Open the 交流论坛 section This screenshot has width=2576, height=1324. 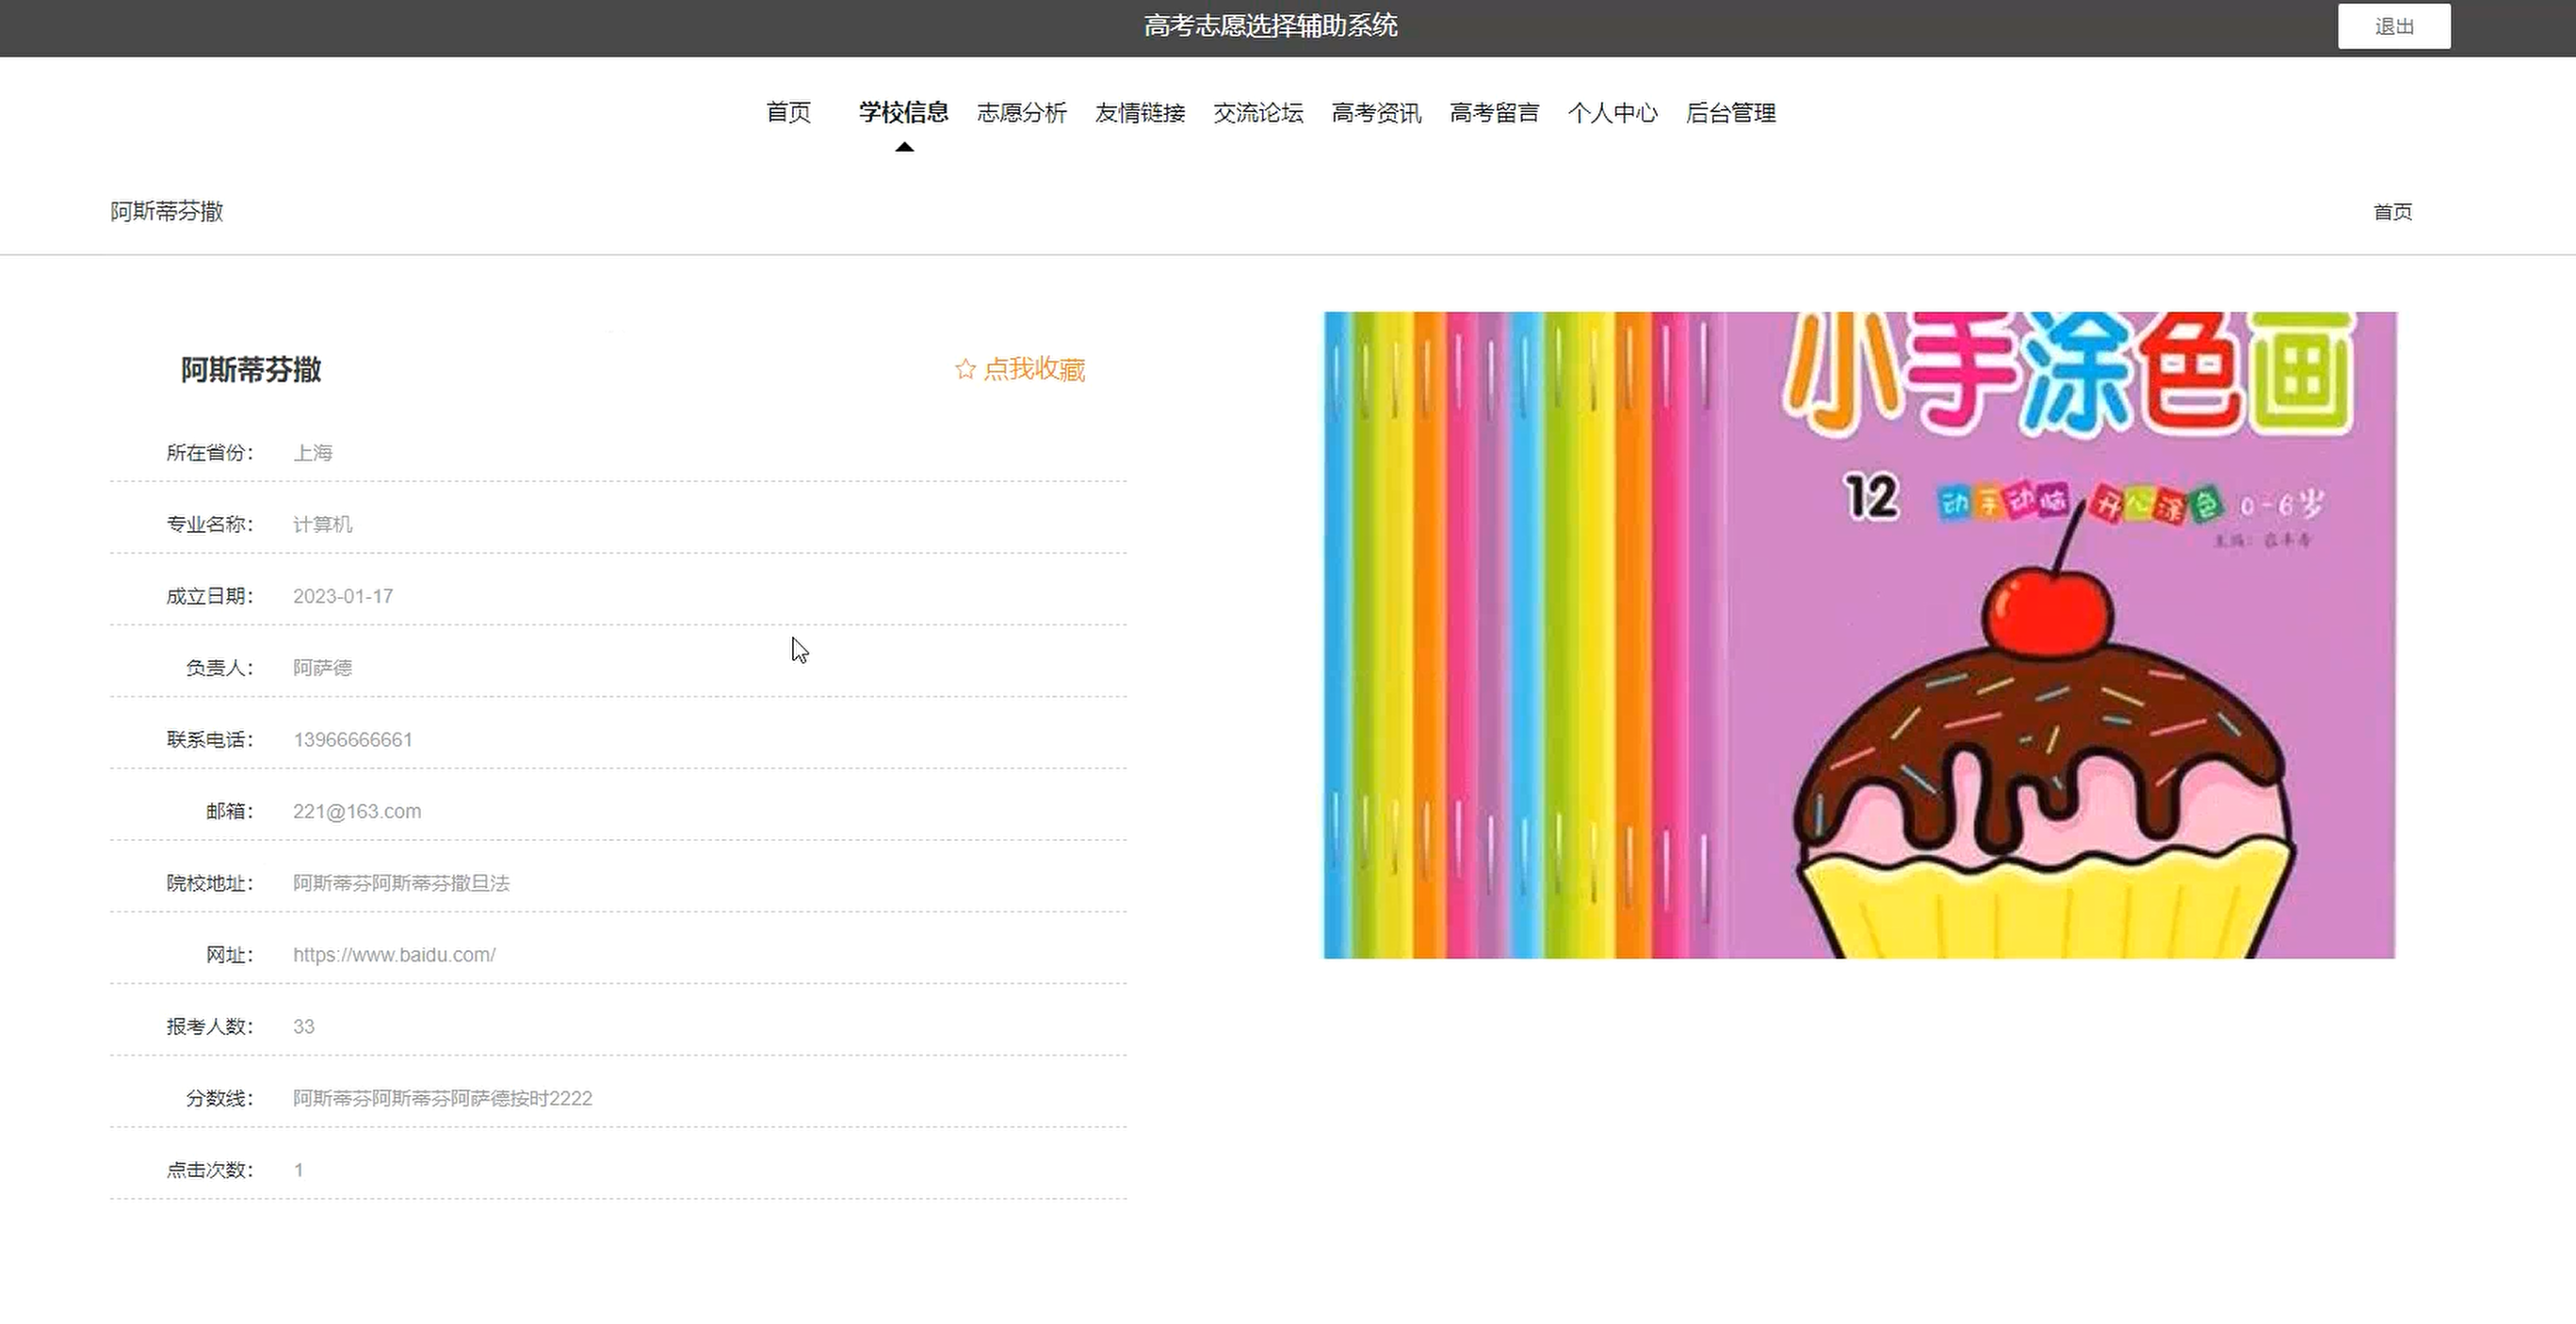click(x=1258, y=112)
